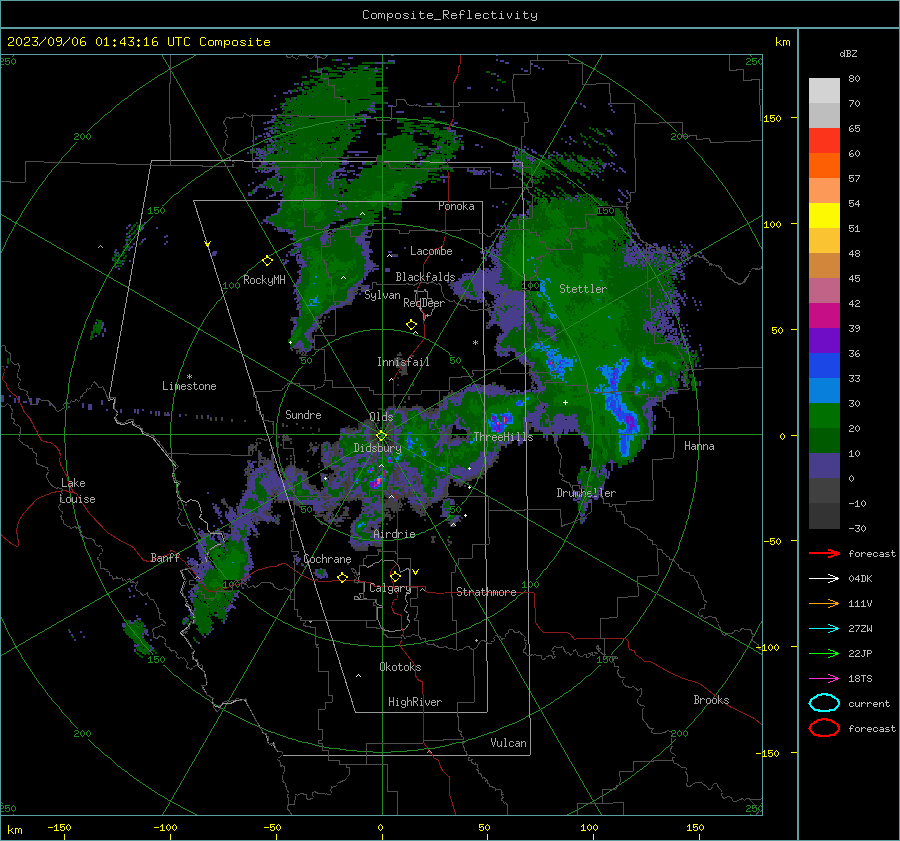Click the magenta storm core near Didsbury
The image size is (900, 841).
pos(377,481)
